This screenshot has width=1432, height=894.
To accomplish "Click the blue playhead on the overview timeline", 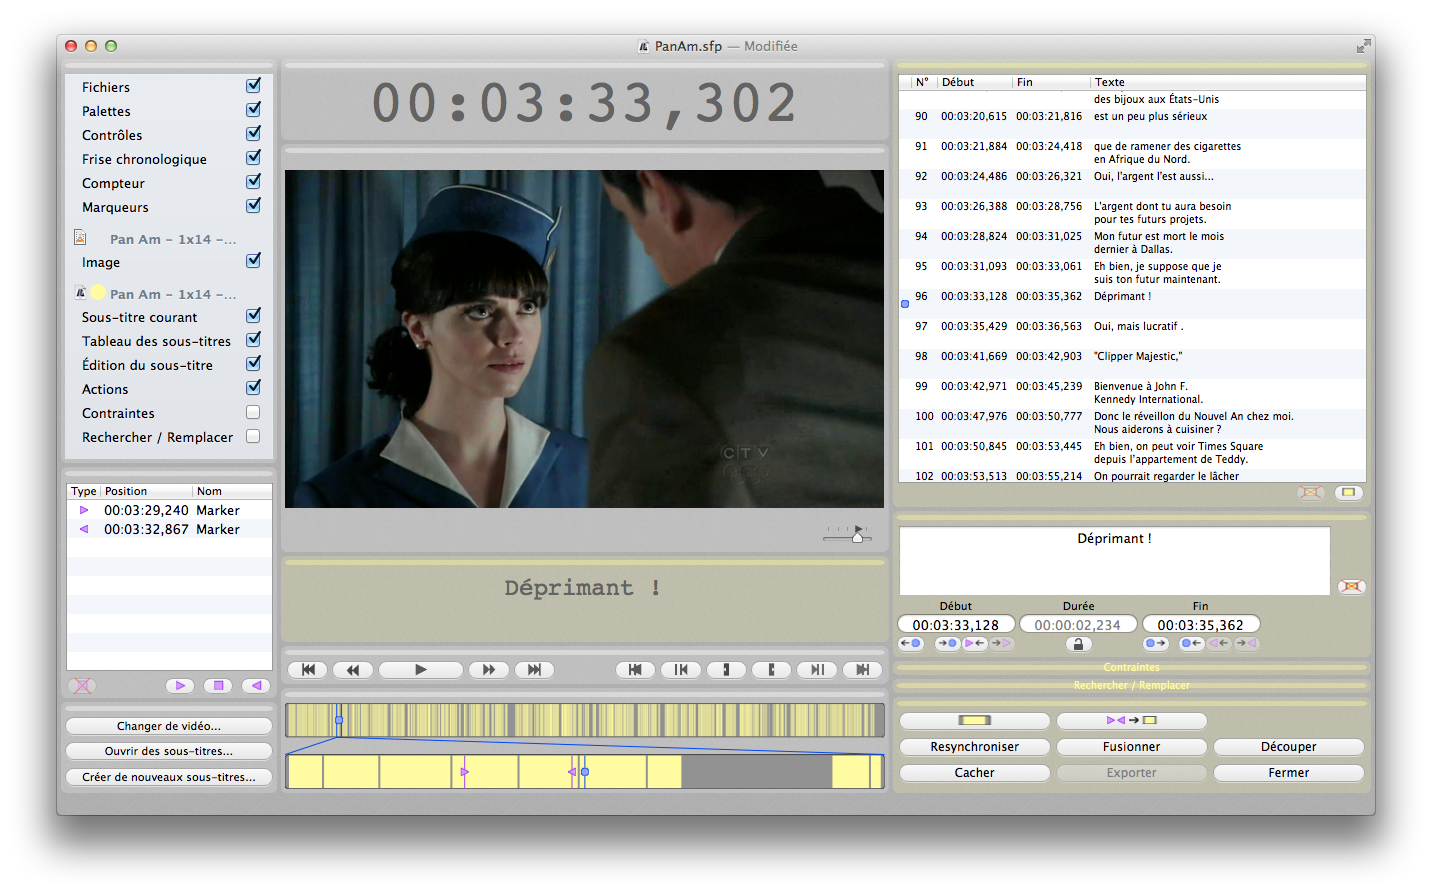I will pyautogui.click(x=339, y=720).
